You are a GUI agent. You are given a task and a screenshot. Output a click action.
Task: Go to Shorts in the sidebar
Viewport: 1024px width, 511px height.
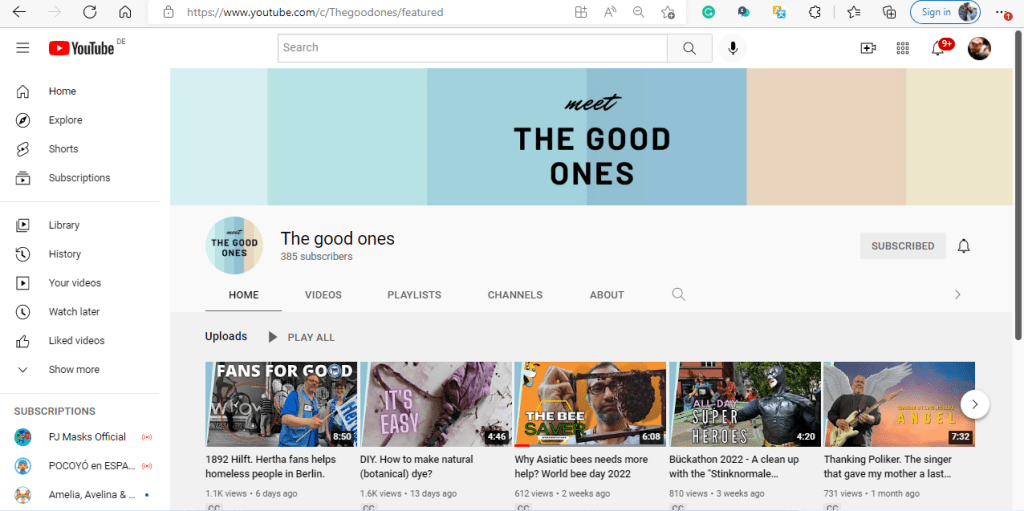point(63,149)
